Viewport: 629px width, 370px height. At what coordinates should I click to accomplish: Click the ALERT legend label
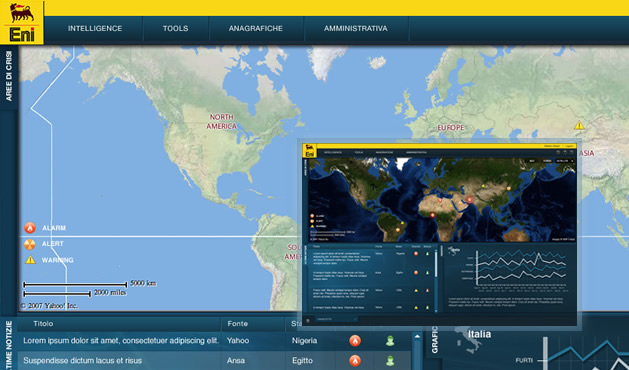pyautogui.click(x=53, y=244)
